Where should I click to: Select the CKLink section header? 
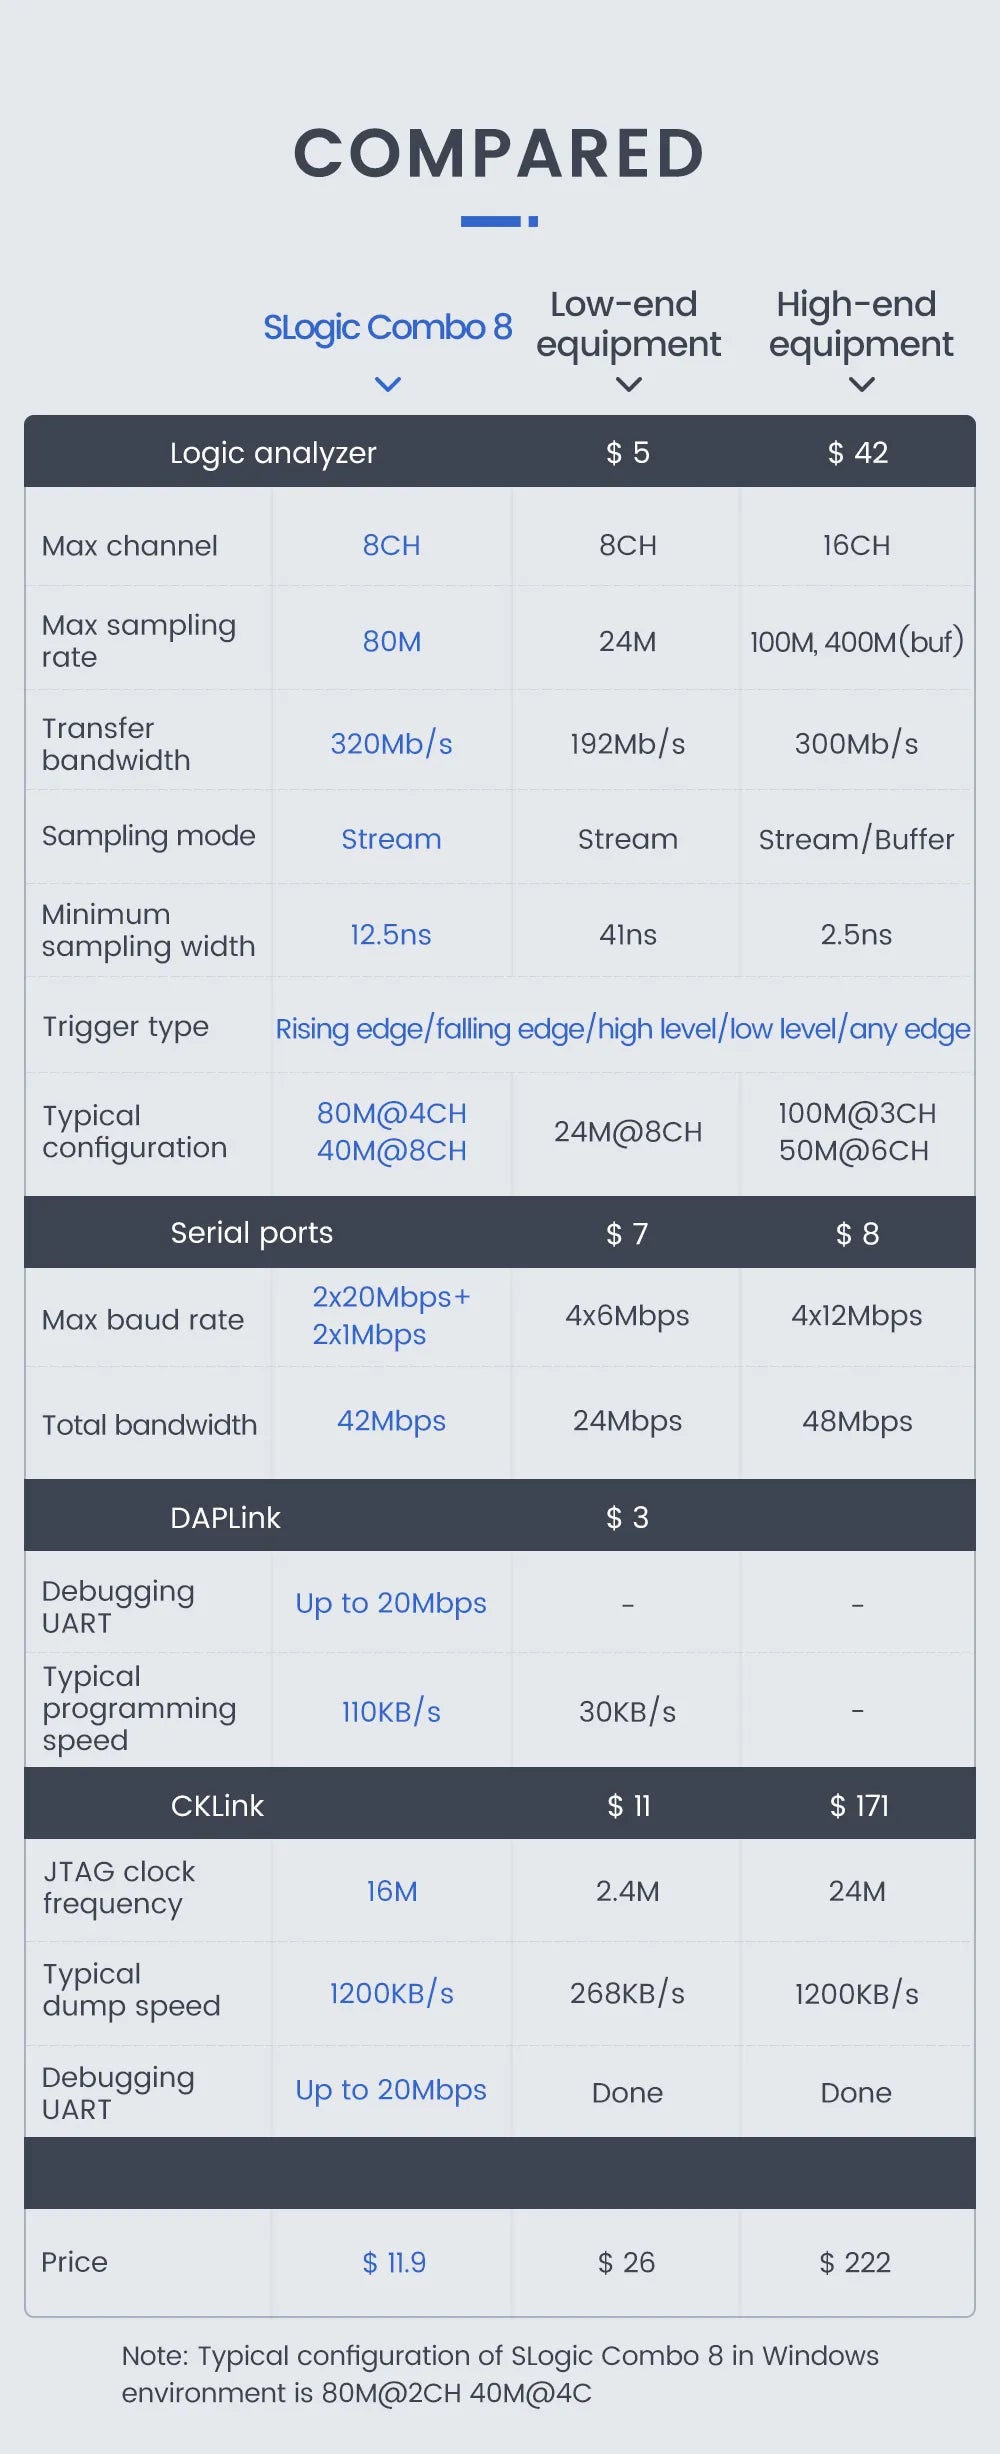[217, 1806]
